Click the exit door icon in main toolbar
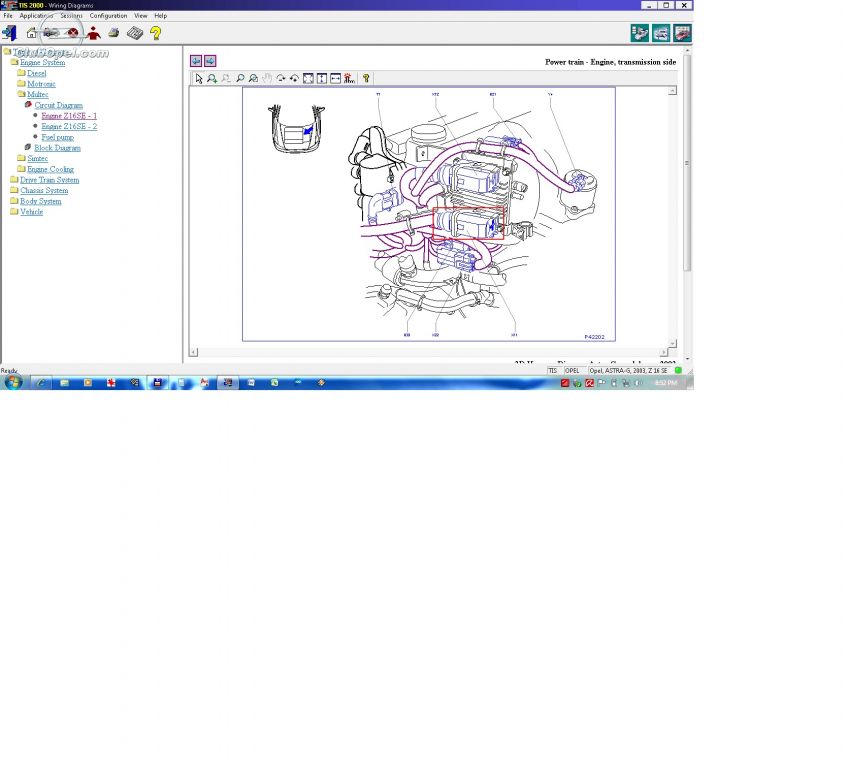The image size is (847, 768). pos(9,33)
